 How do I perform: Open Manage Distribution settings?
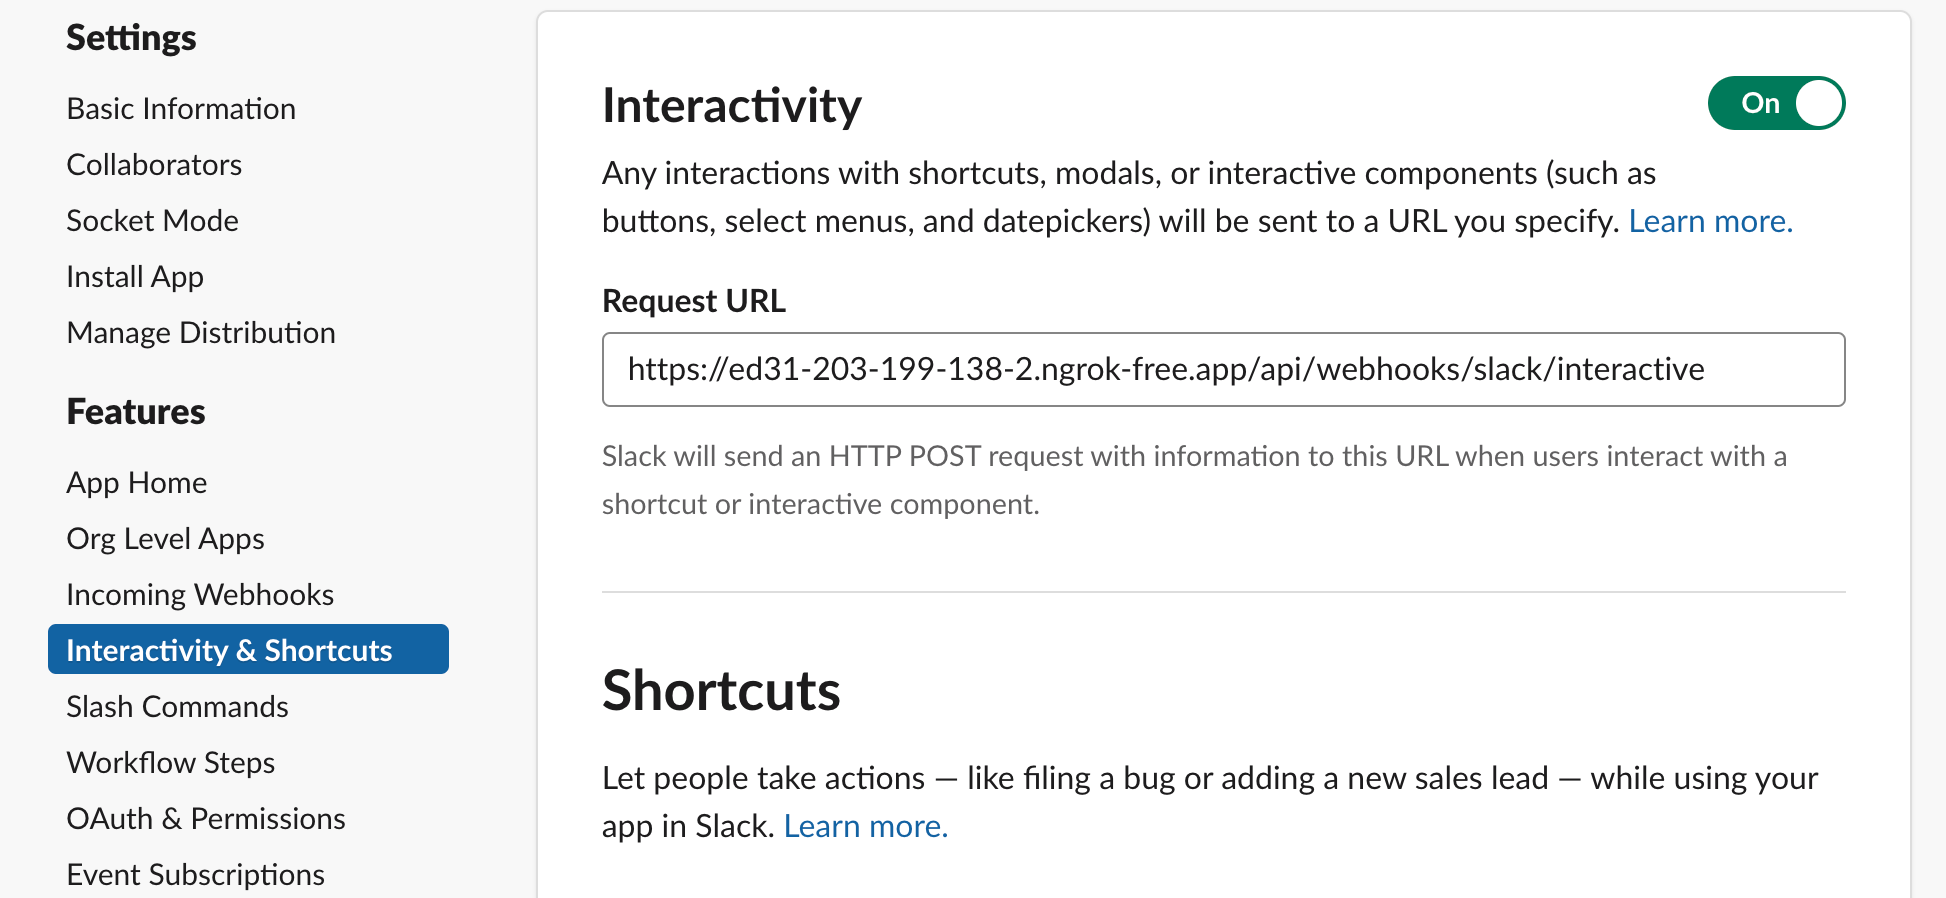point(201,333)
